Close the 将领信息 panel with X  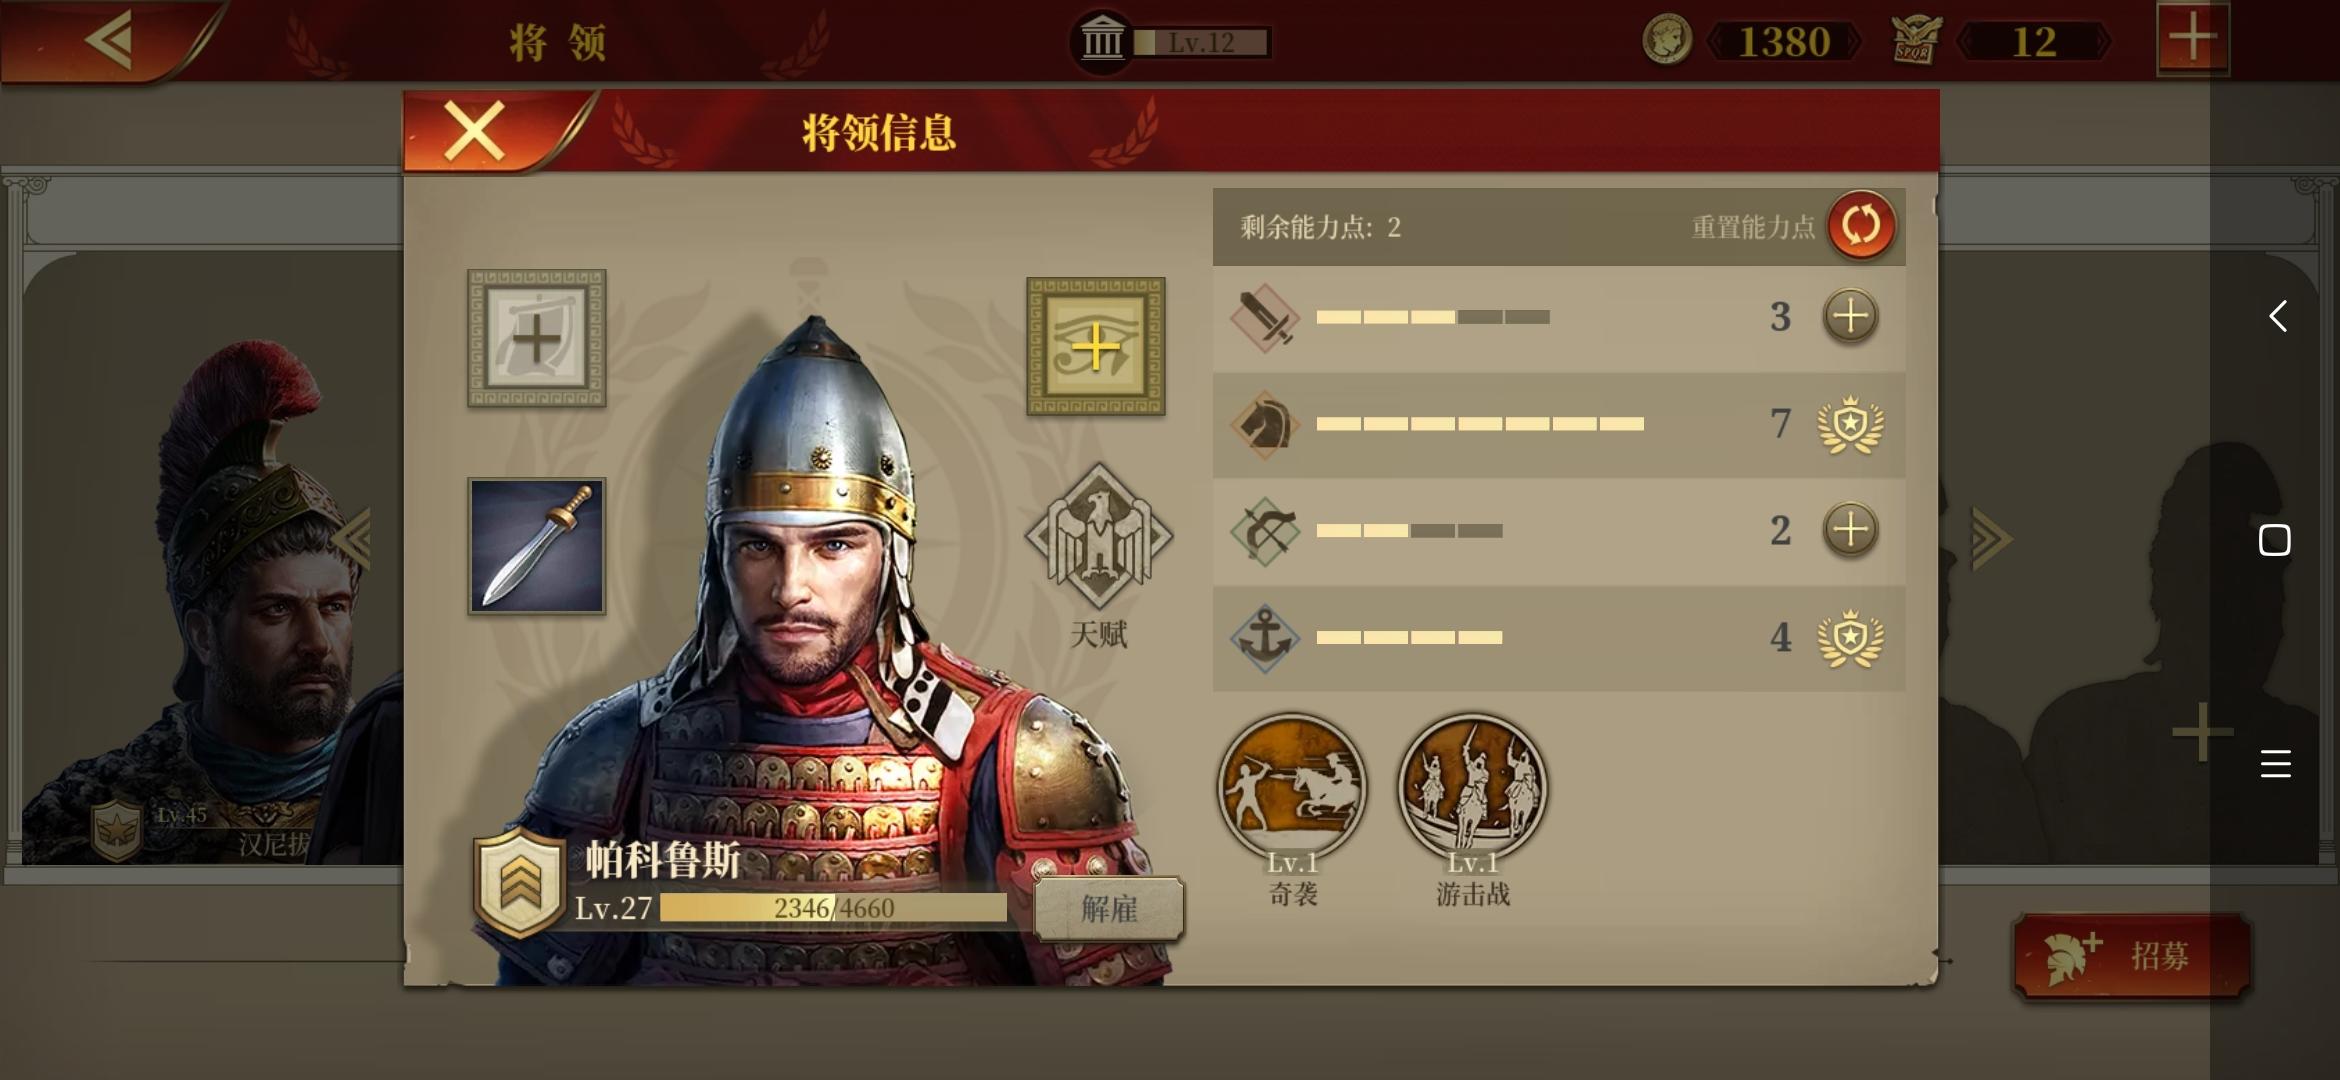pyautogui.click(x=474, y=131)
